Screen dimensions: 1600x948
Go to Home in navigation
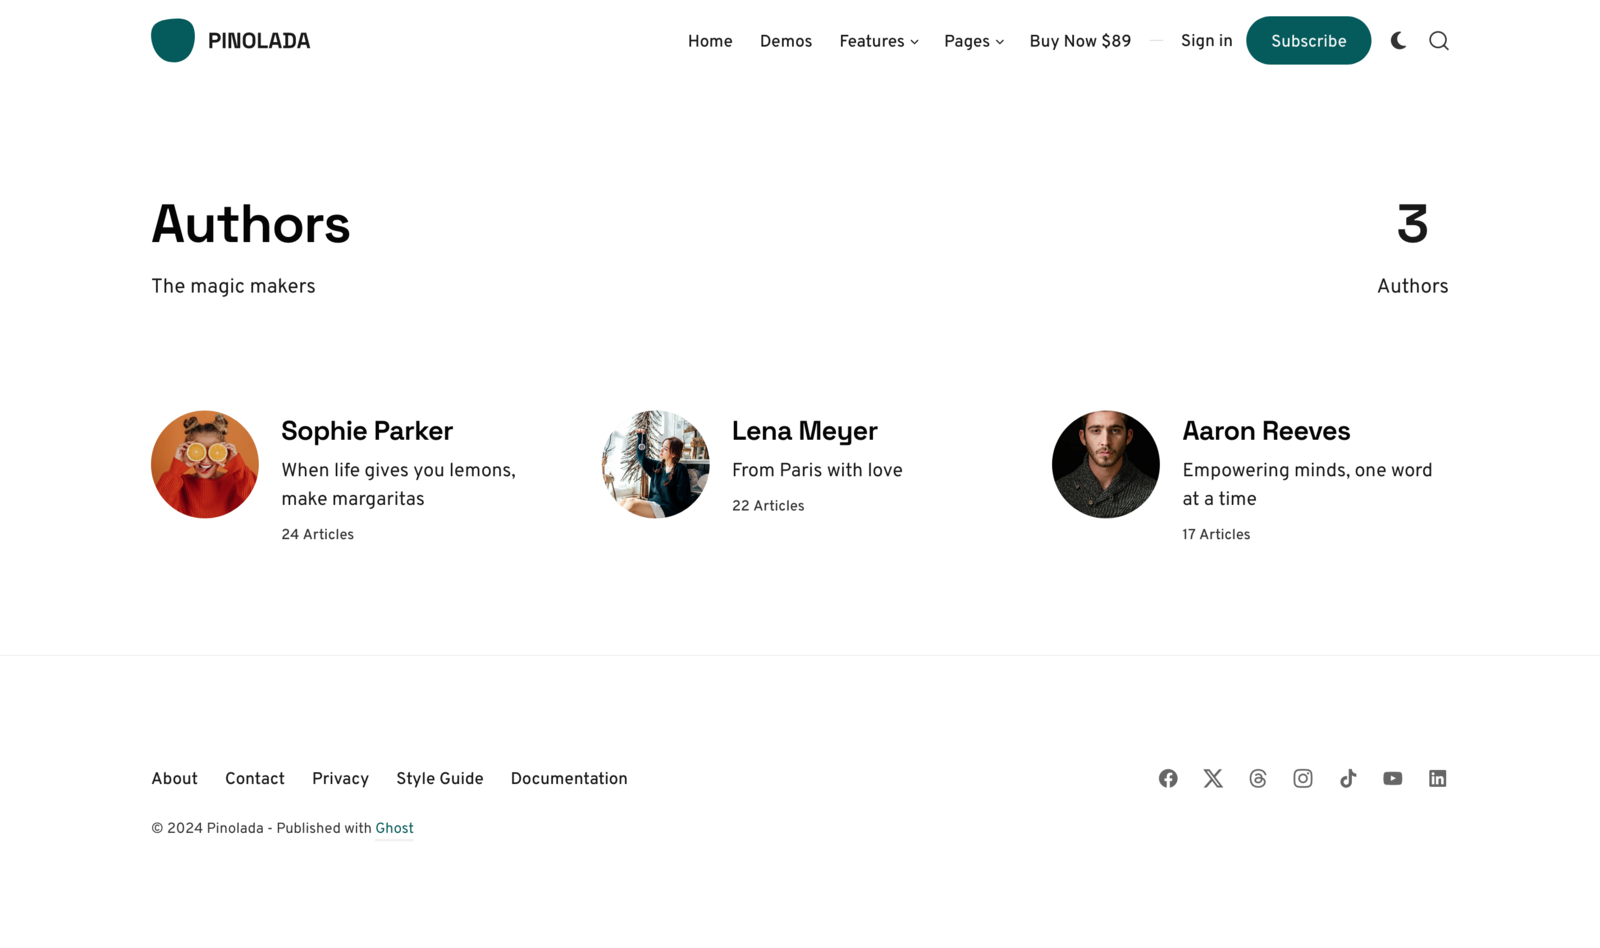pos(710,42)
